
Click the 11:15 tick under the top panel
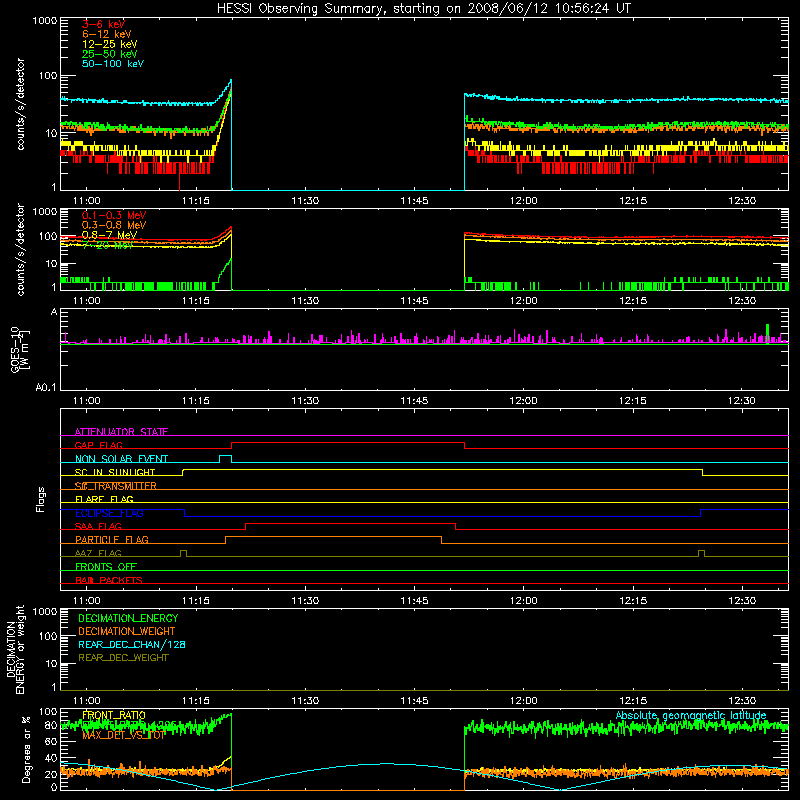pyautogui.click(x=196, y=201)
